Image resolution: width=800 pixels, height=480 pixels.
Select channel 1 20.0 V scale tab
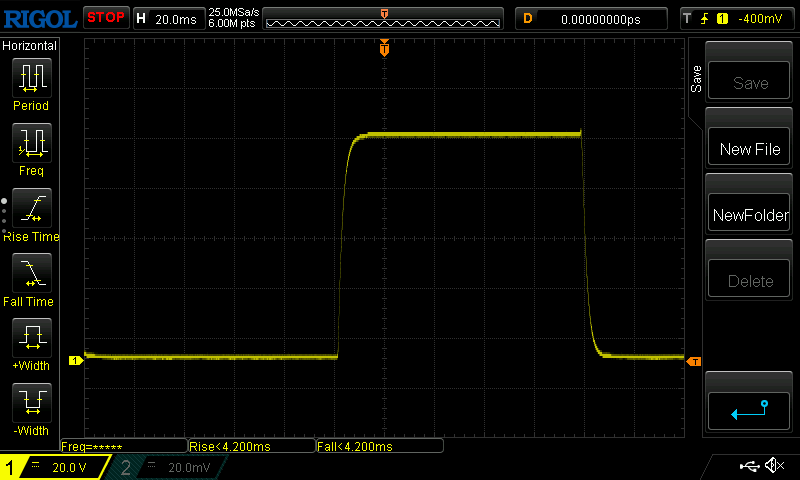[54, 467]
